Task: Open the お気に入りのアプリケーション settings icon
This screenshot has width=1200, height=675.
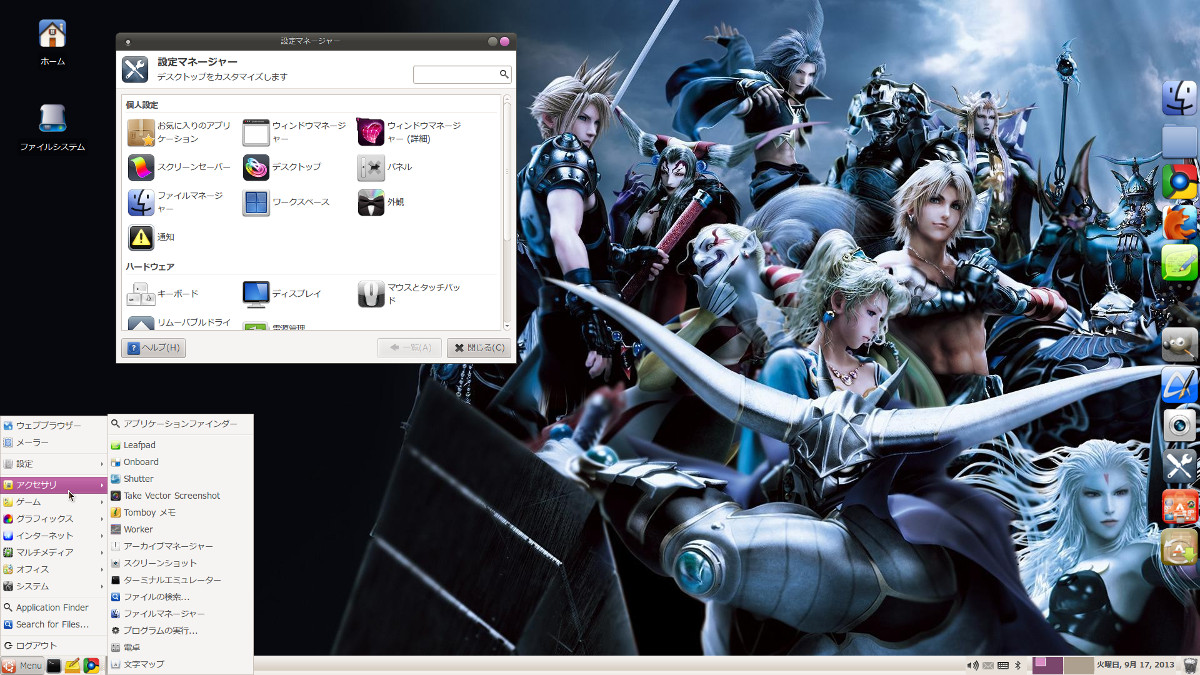Action: click(x=141, y=132)
